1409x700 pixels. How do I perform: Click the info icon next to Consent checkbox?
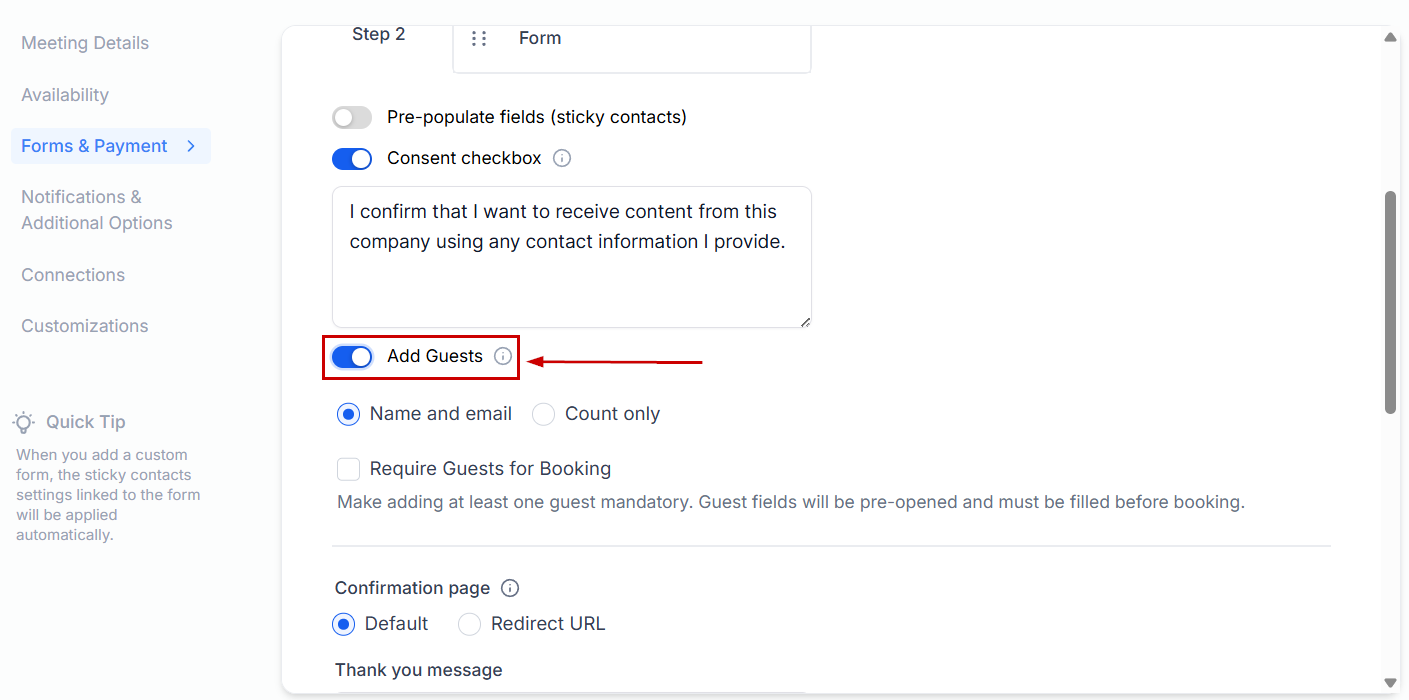point(562,158)
